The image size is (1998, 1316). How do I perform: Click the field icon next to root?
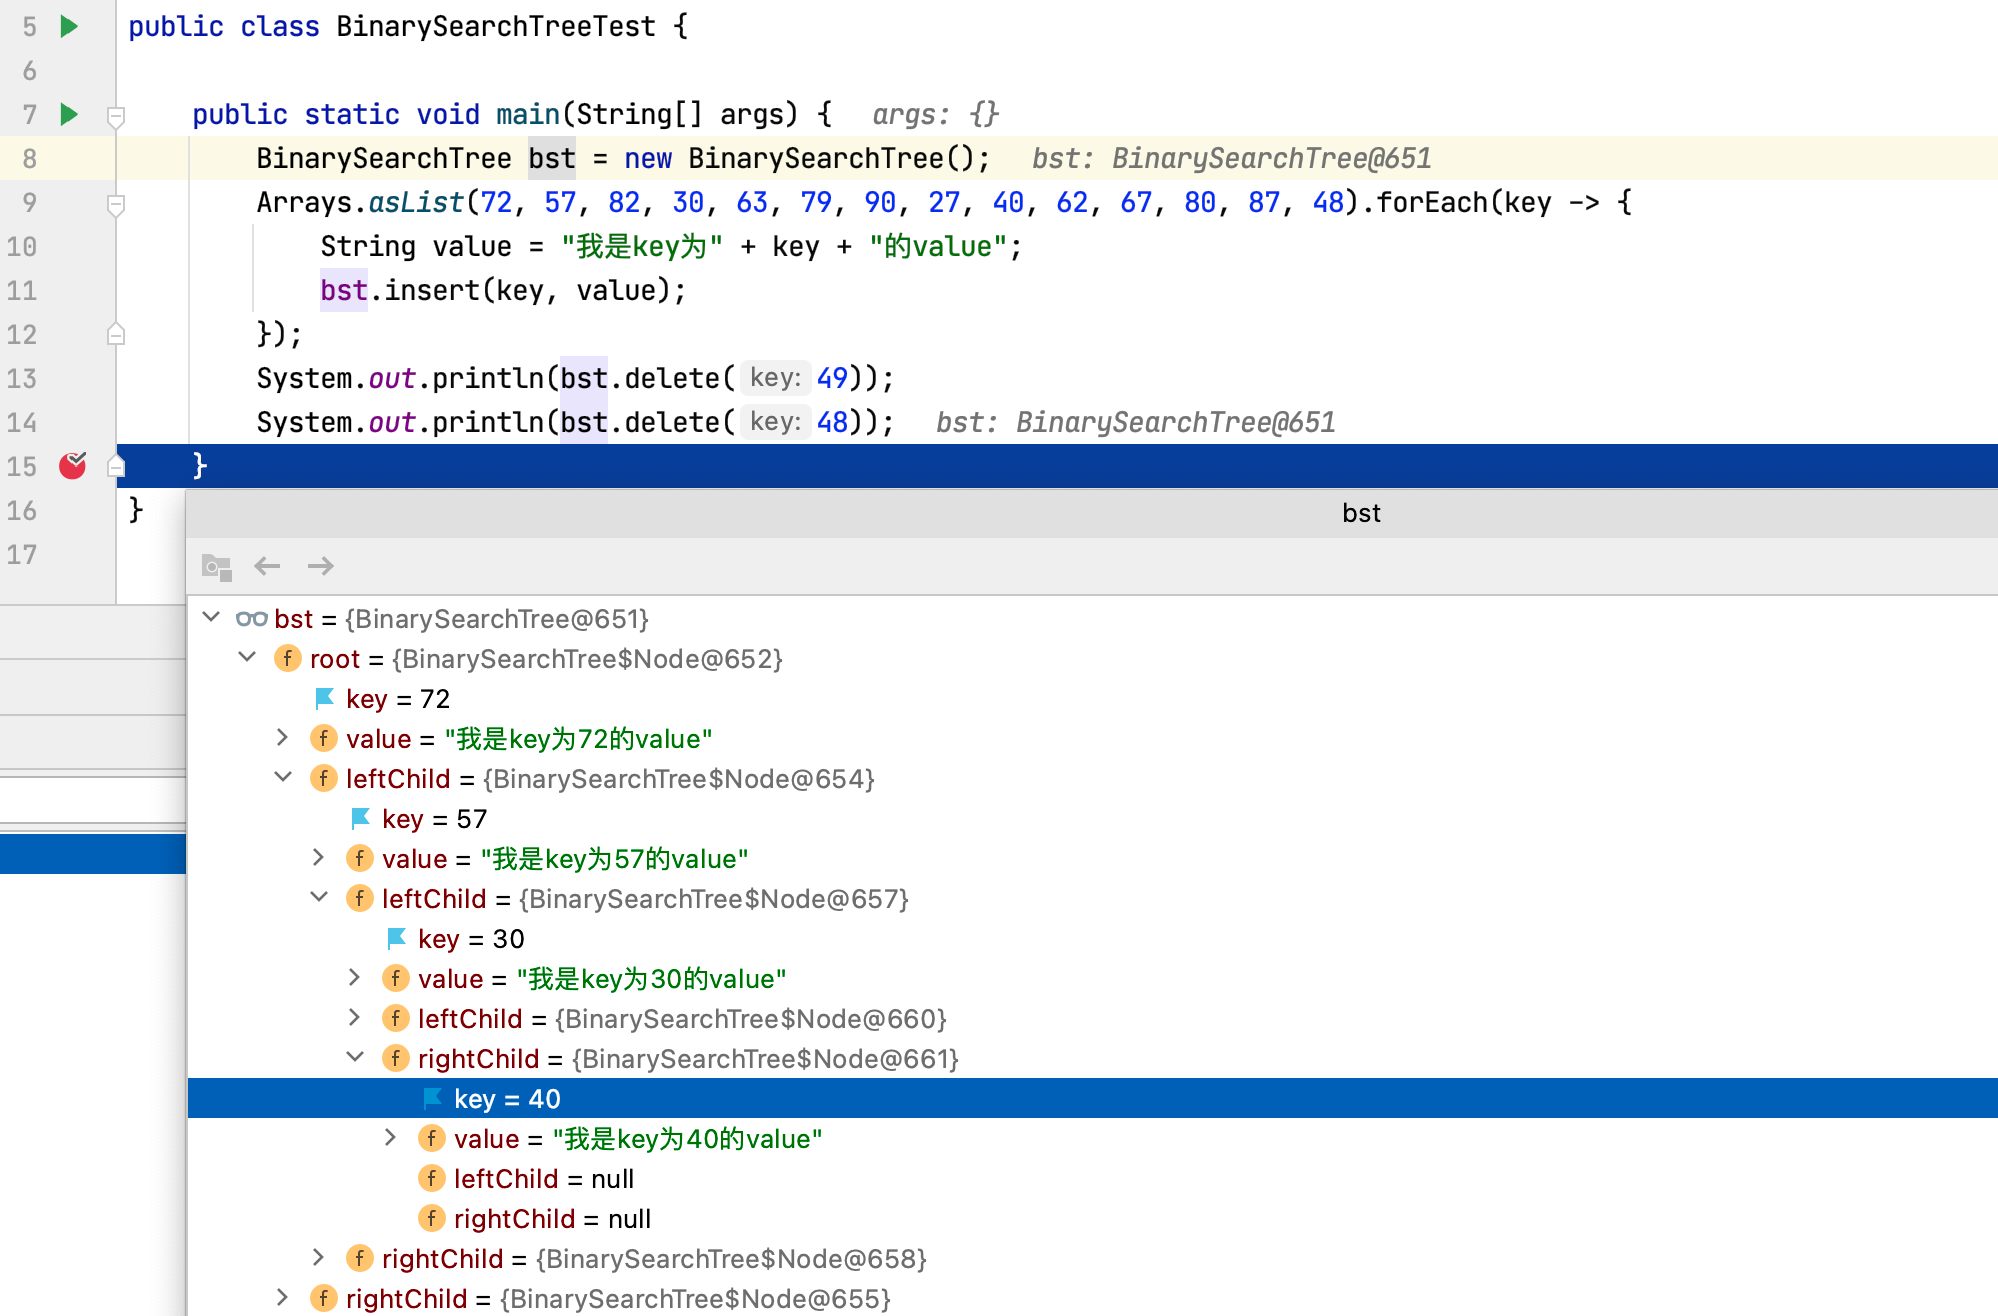(x=288, y=658)
